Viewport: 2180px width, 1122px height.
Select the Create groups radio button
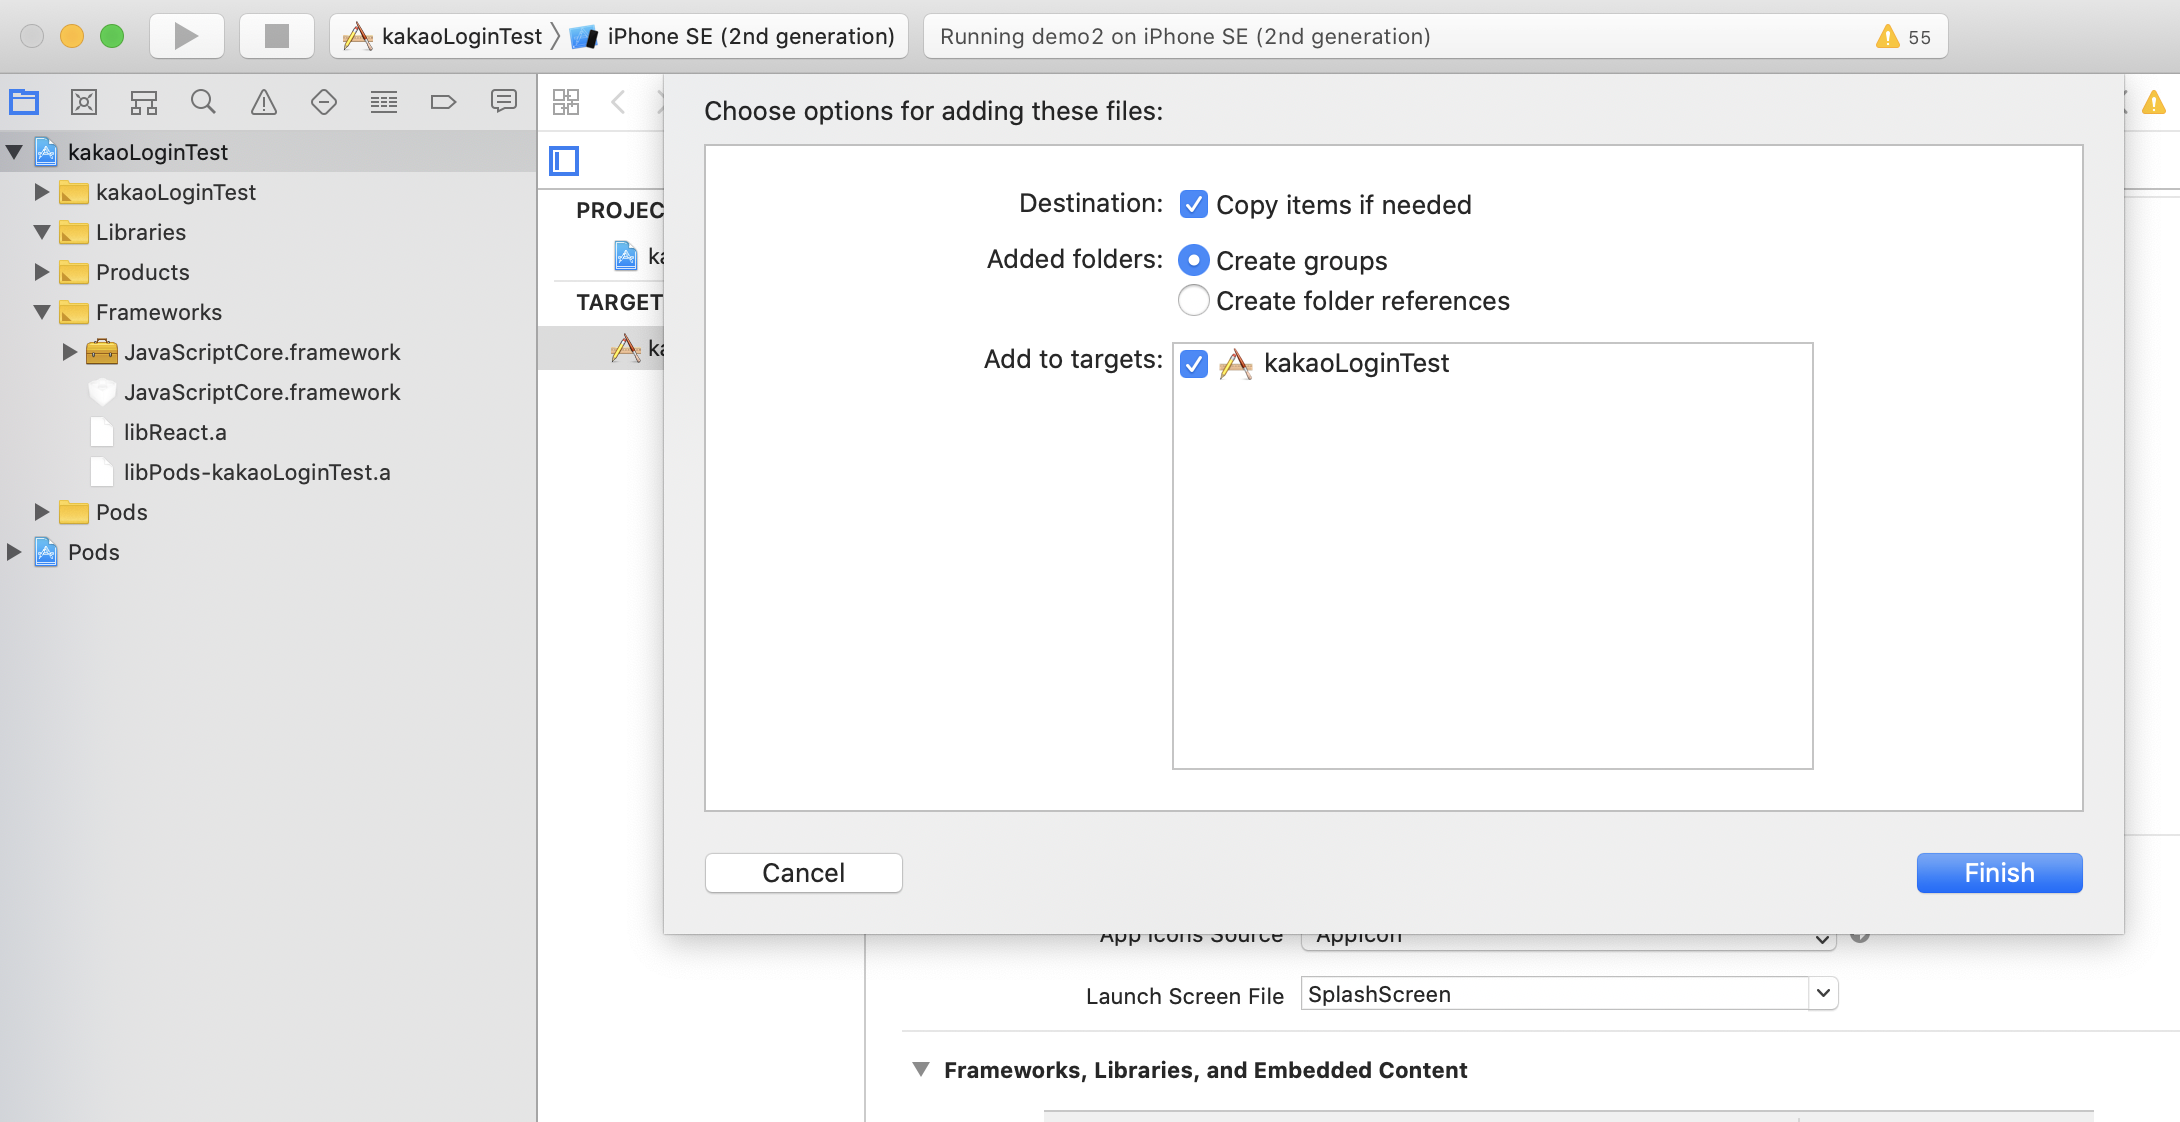1194,260
